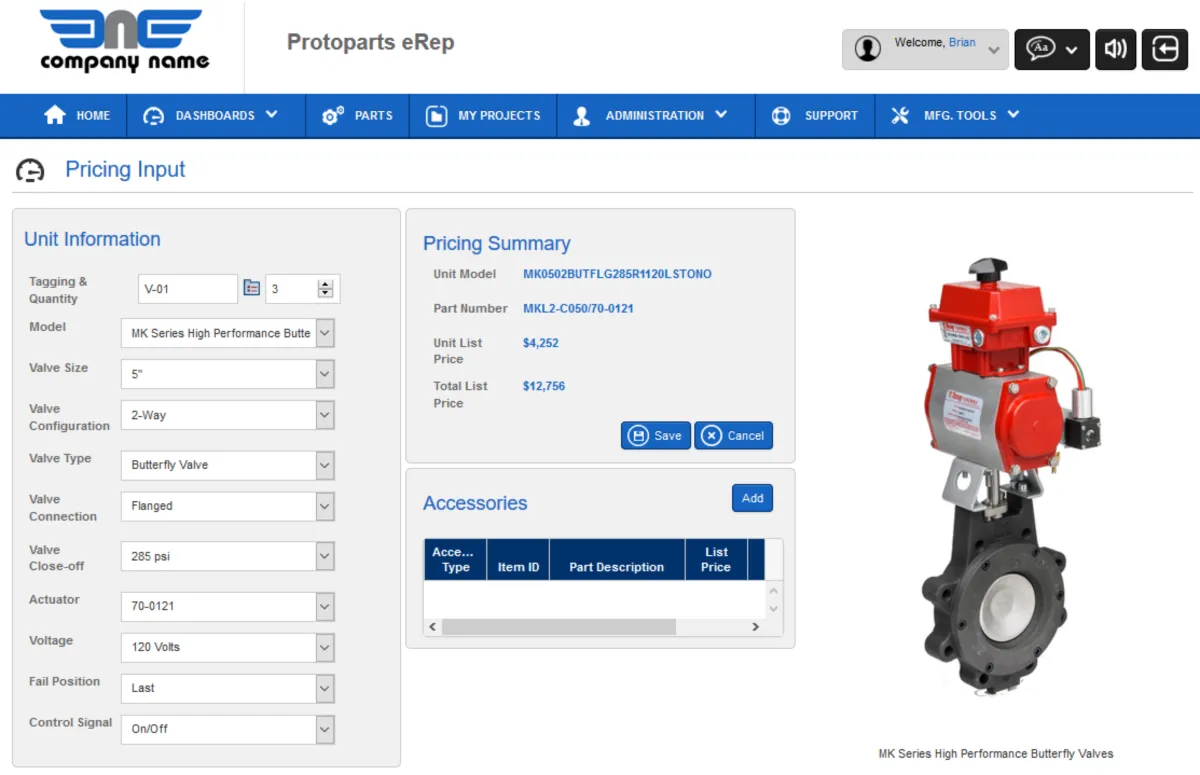
Task: Click the Support lifebuoy icon
Action: click(781, 115)
